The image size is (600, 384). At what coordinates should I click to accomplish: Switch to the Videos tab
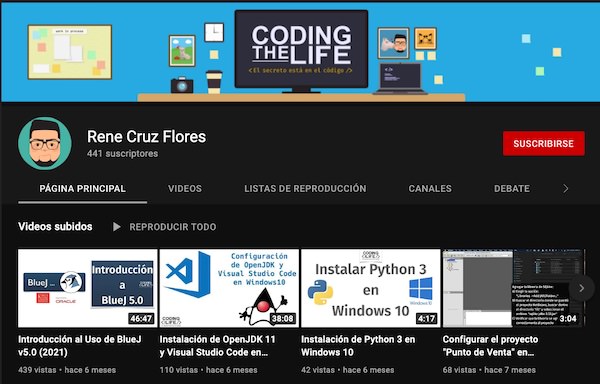pos(185,189)
